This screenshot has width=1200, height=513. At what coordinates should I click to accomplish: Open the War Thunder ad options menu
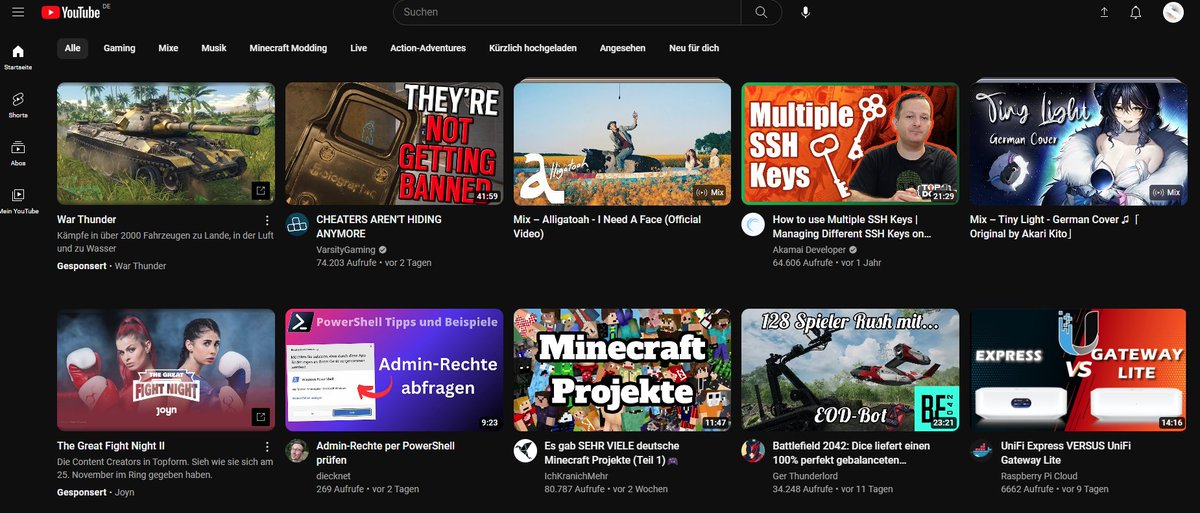(267, 220)
